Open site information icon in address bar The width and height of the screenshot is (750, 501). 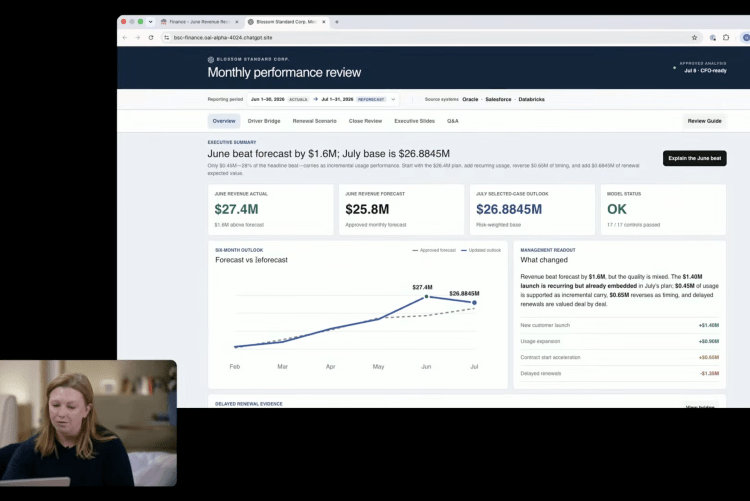pos(166,37)
